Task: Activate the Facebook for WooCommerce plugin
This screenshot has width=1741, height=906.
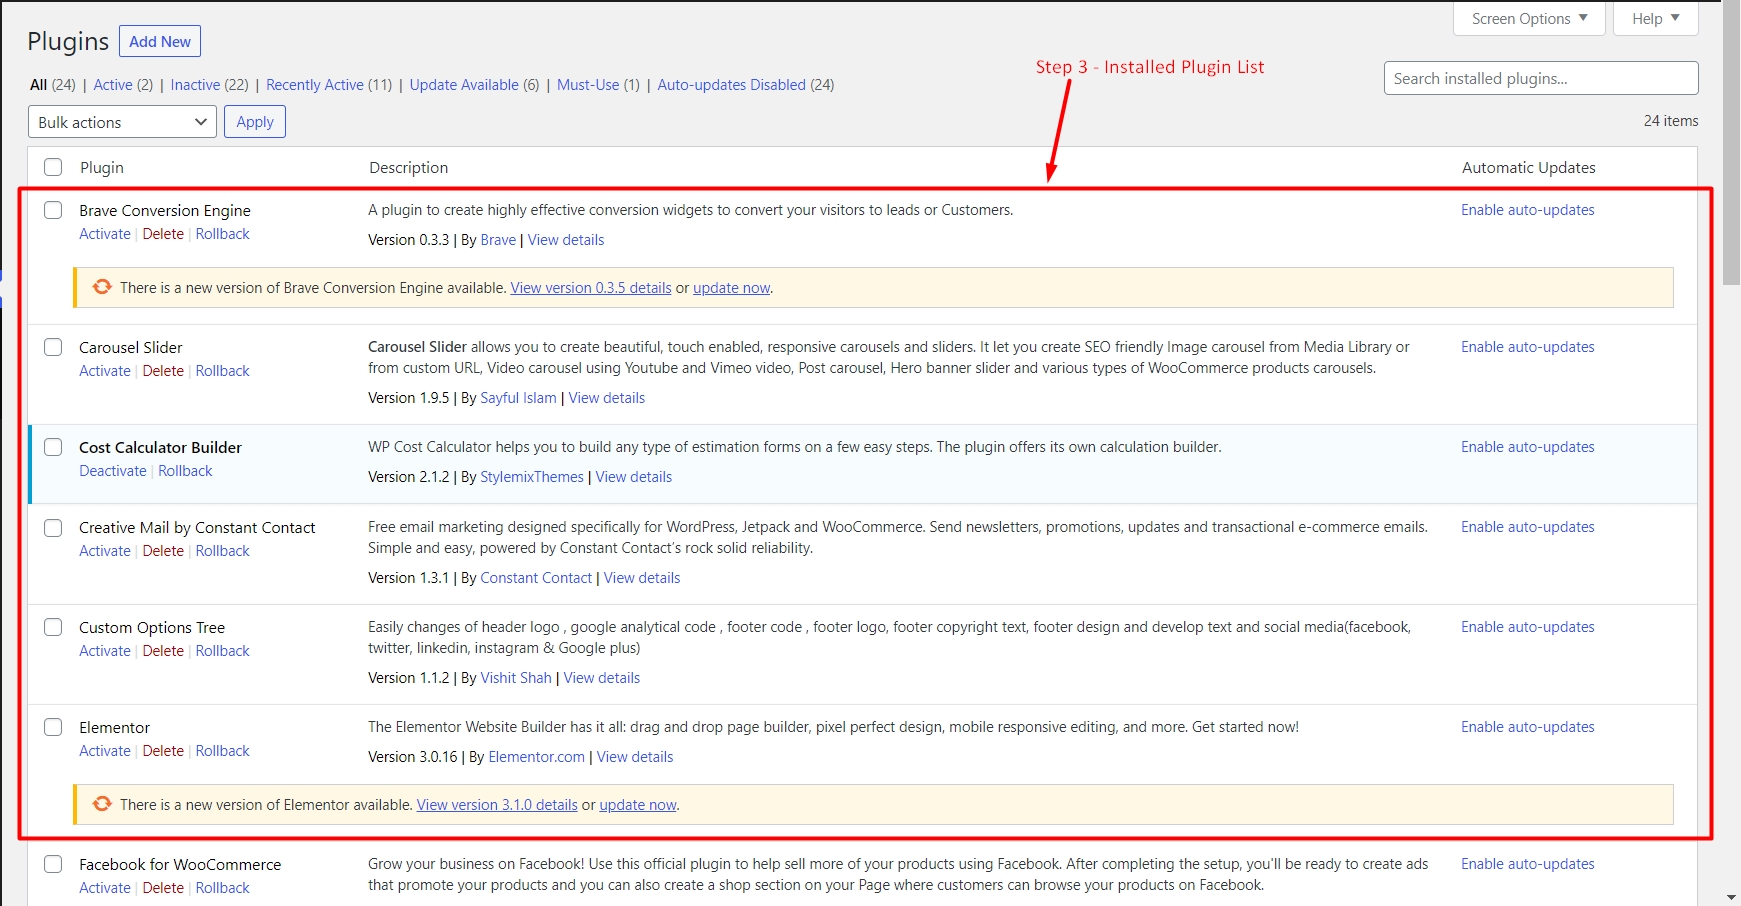Action: [105, 888]
